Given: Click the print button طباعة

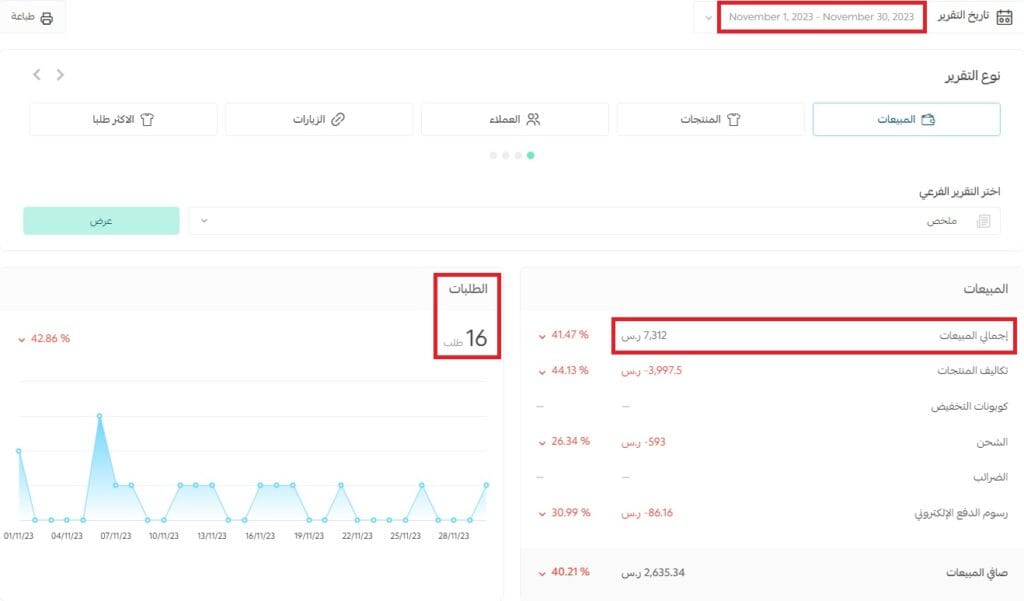Looking at the screenshot, I should click(31, 17).
